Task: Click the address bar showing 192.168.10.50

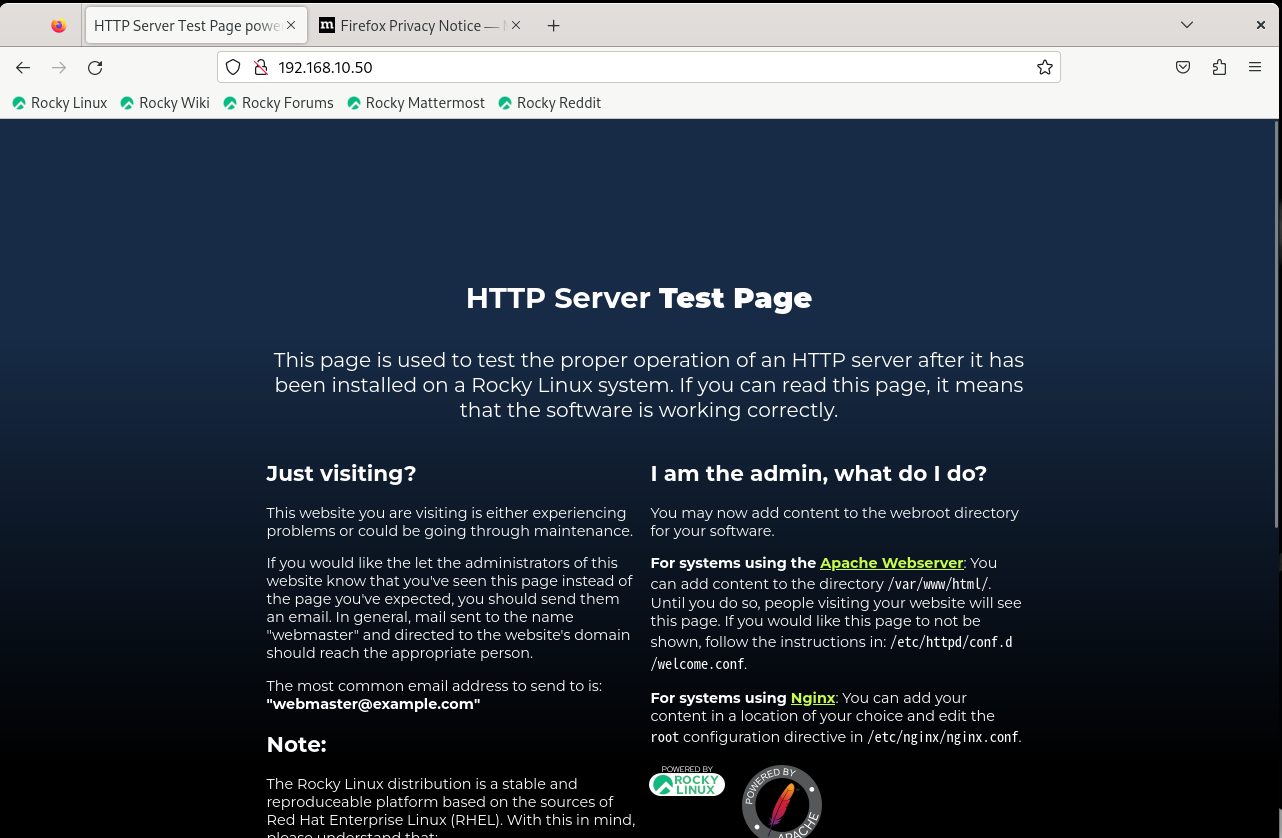Action: pos(640,67)
